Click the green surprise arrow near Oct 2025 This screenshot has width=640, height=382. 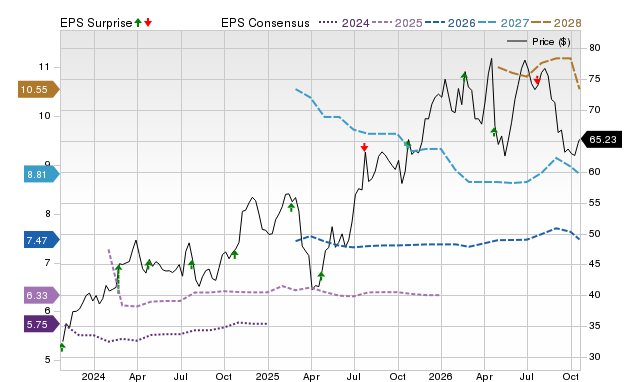(x=407, y=144)
